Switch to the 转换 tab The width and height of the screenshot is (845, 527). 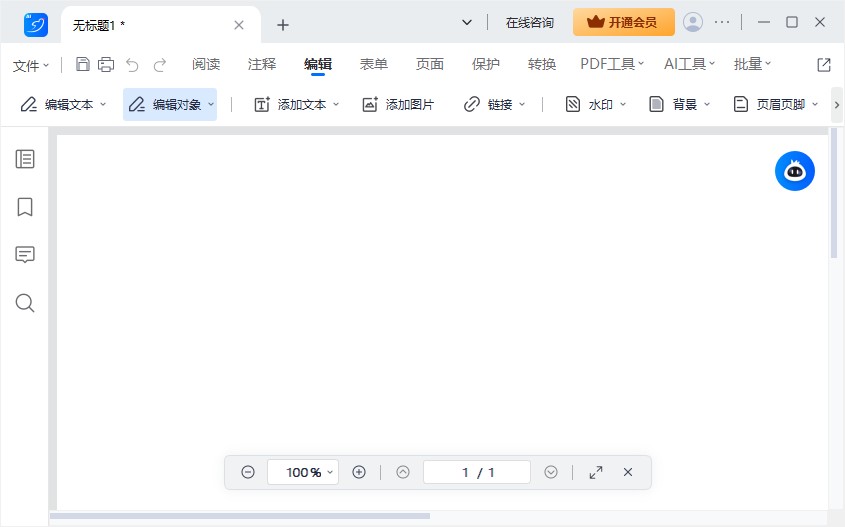pos(542,64)
